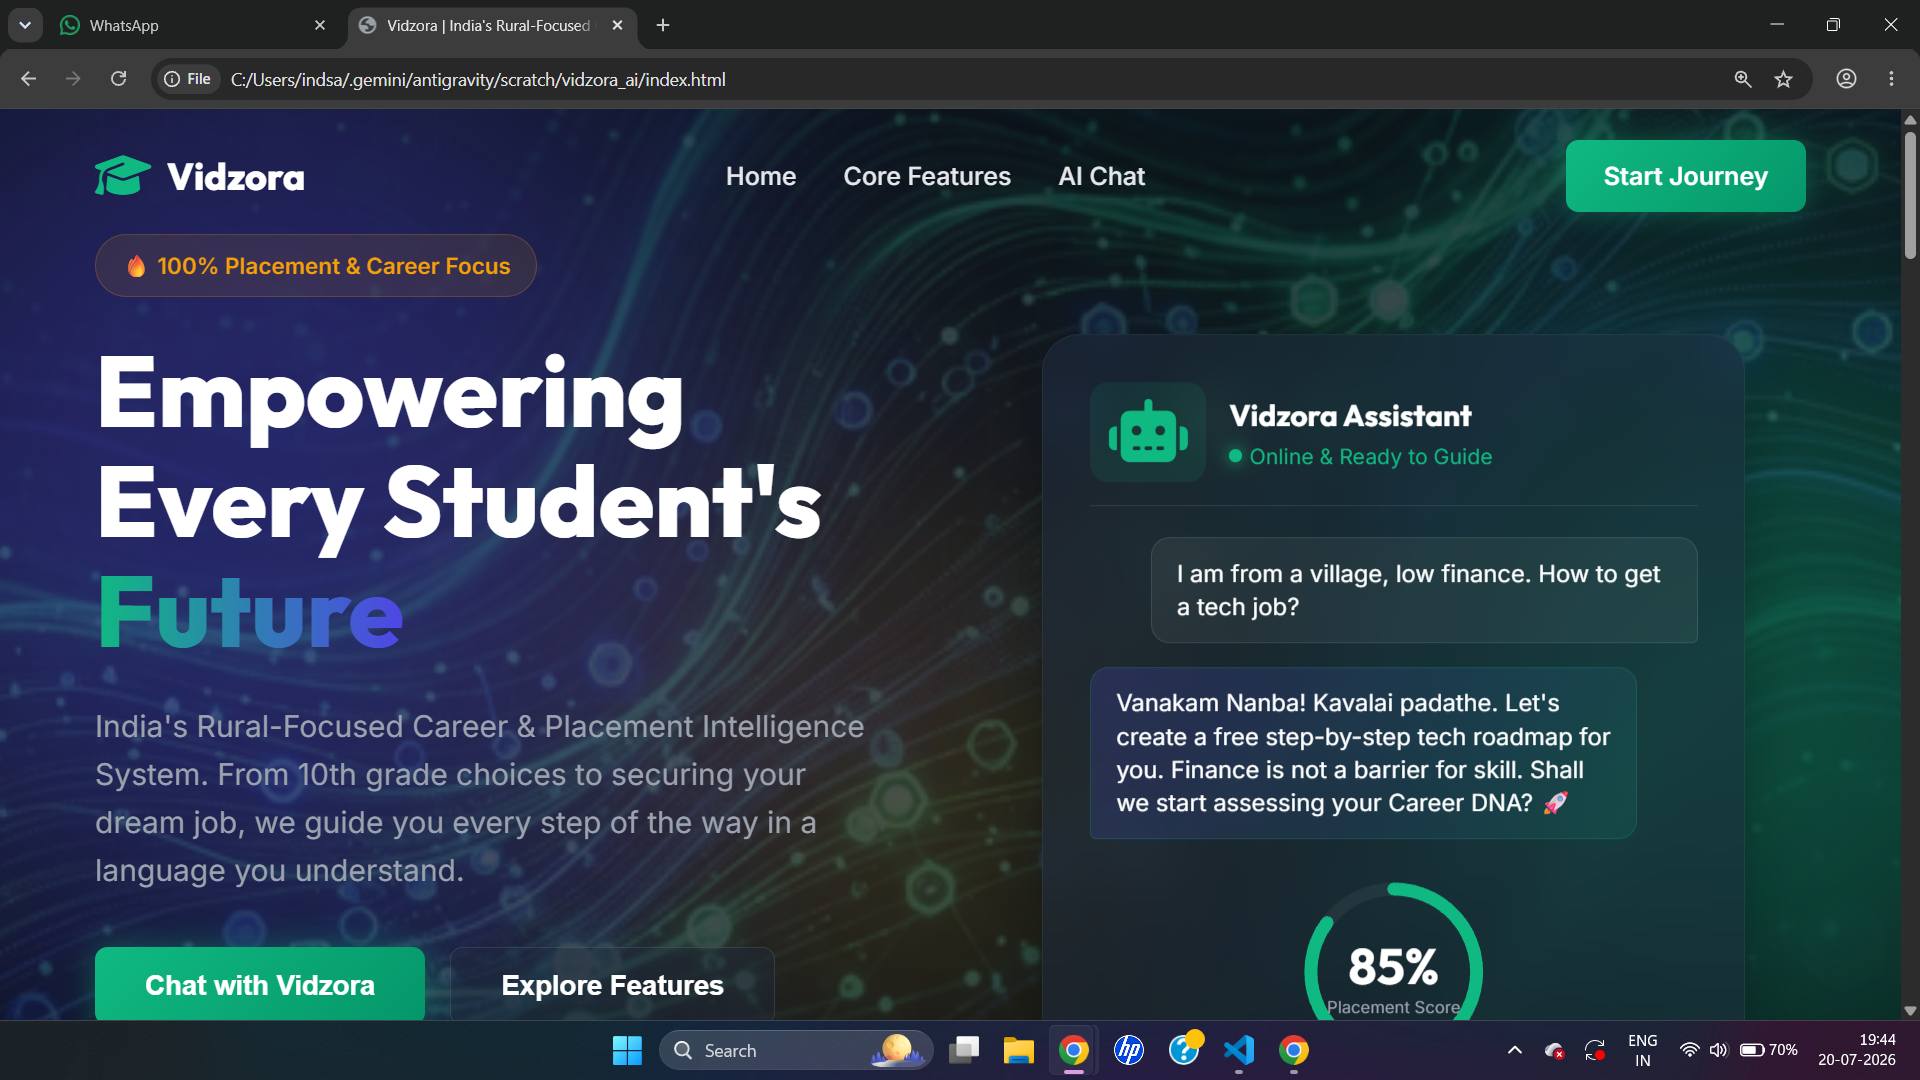Open the HP app in the taskbar
Viewport: 1920px width, 1080px height.
tap(1129, 1050)
